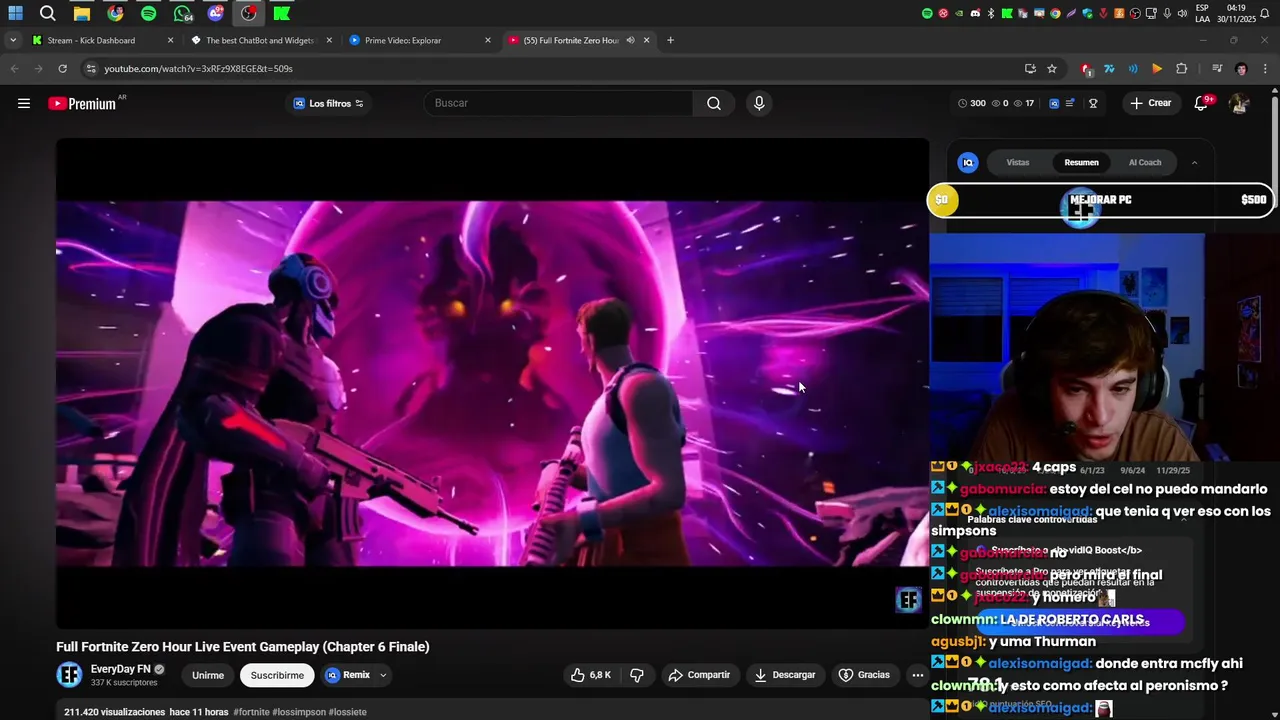This screenshot has height=720, width=1280.
Task: Click the Remix button
Action: click(x=347, y=675)
